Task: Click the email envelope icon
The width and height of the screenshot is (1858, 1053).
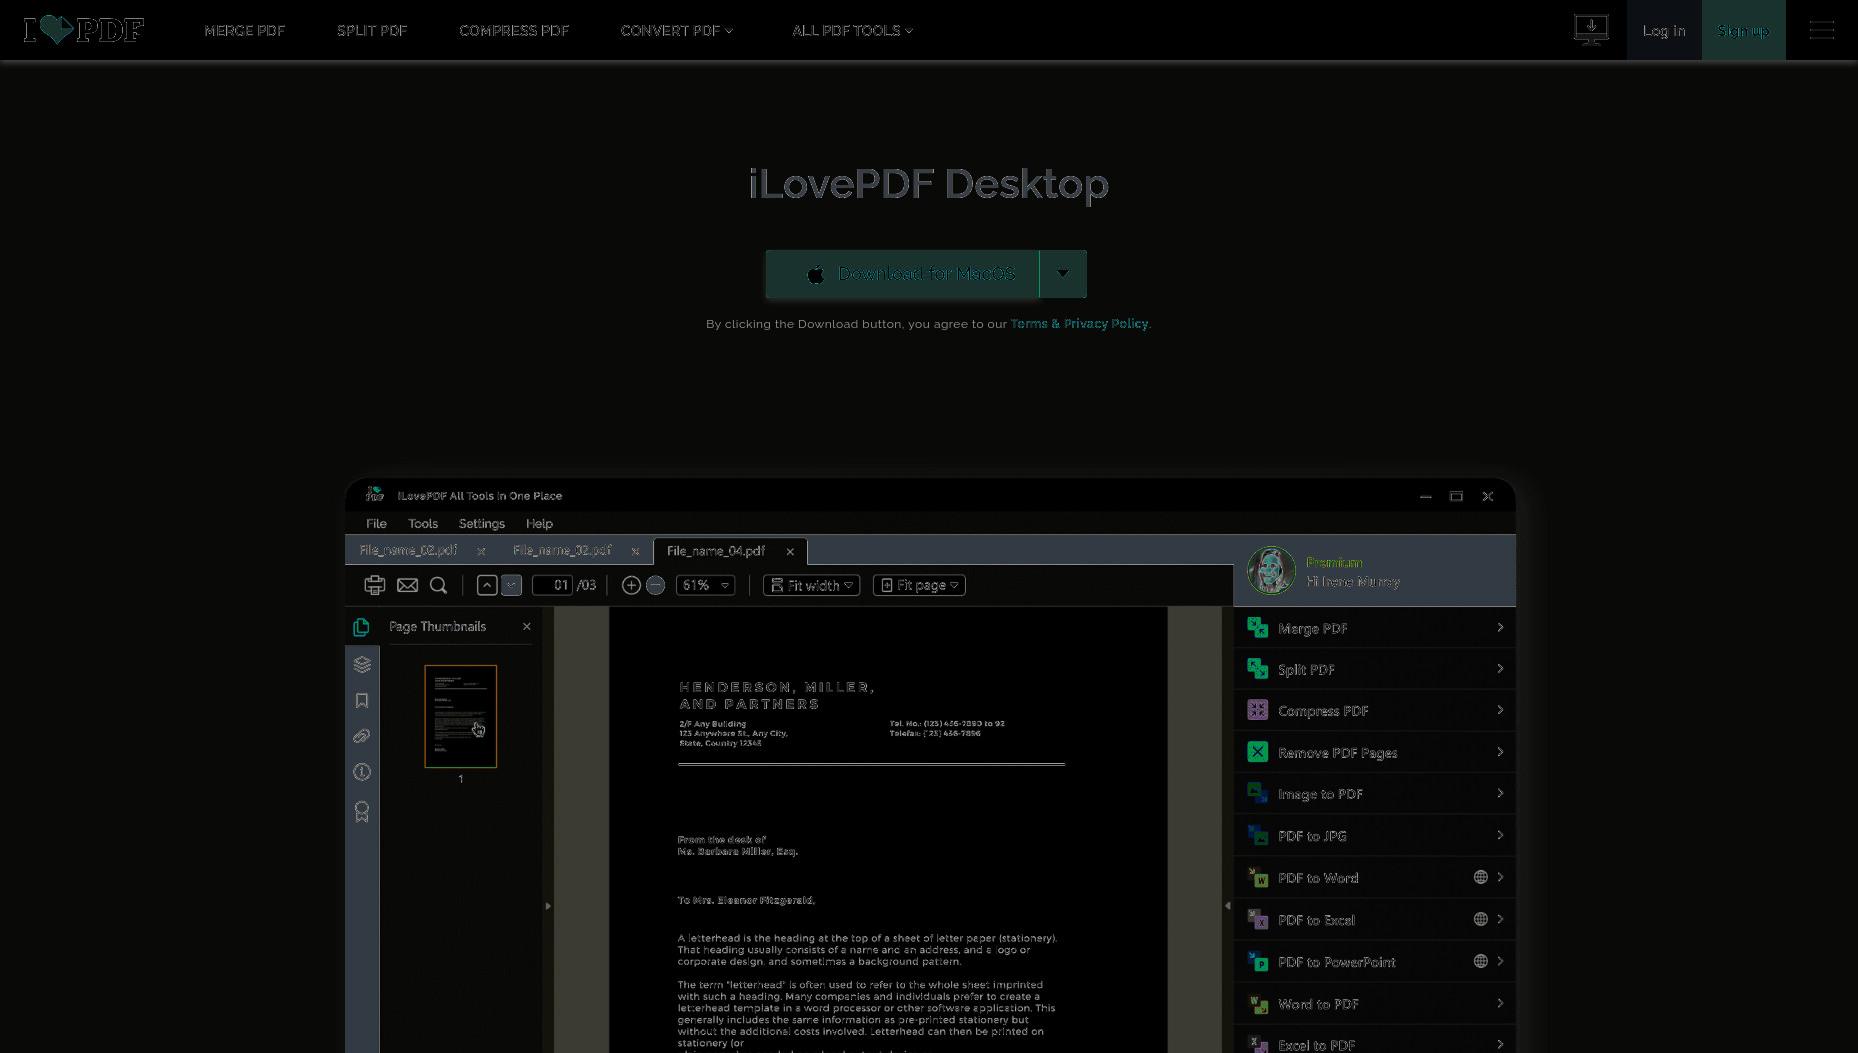Action: 407,586
